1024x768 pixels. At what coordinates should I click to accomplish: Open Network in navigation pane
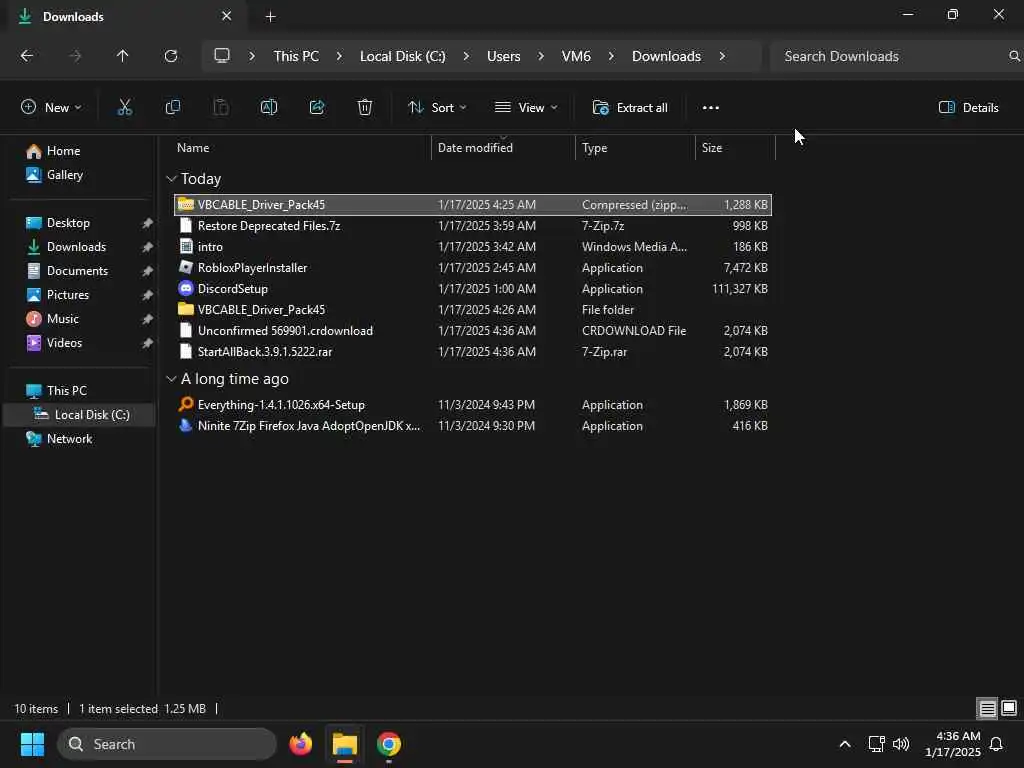pyautogui.click(x=69, y=439)
